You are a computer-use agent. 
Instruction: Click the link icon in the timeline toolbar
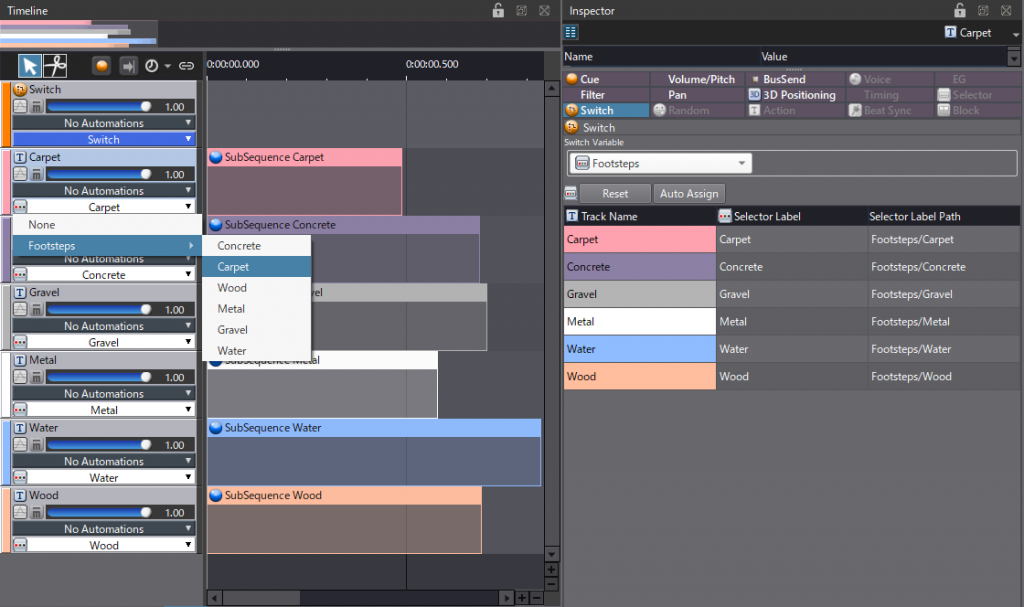coord(188,64)
